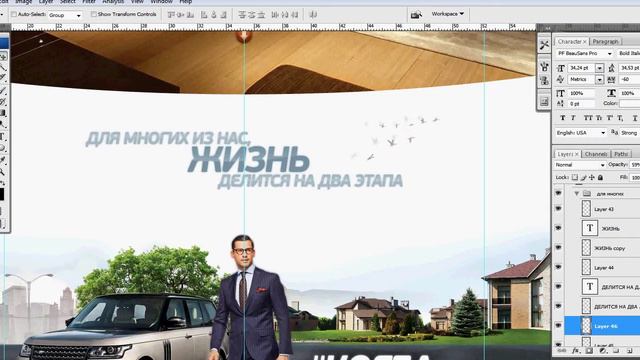Align right edges in options bar
640x360 pixels.
(223, 15)
